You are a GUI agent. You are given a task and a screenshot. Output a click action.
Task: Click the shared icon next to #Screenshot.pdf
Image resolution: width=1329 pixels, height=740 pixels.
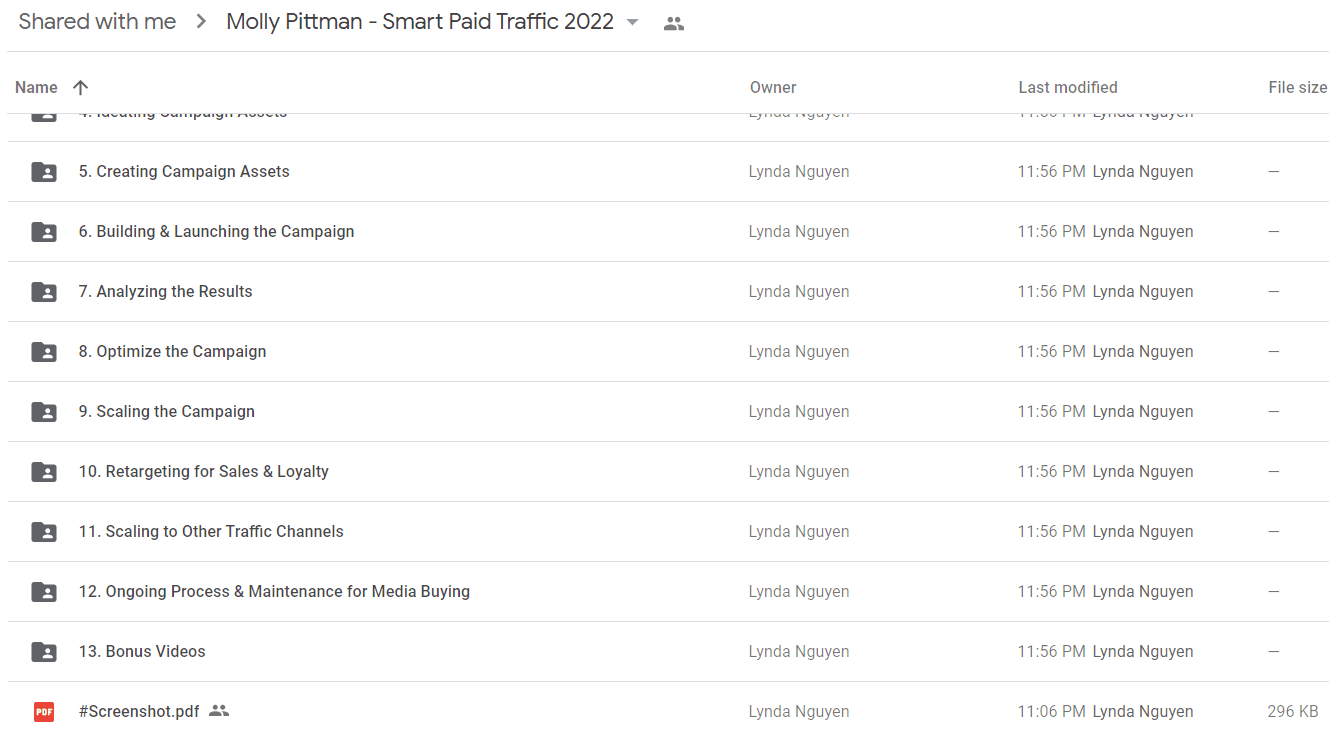219,711
